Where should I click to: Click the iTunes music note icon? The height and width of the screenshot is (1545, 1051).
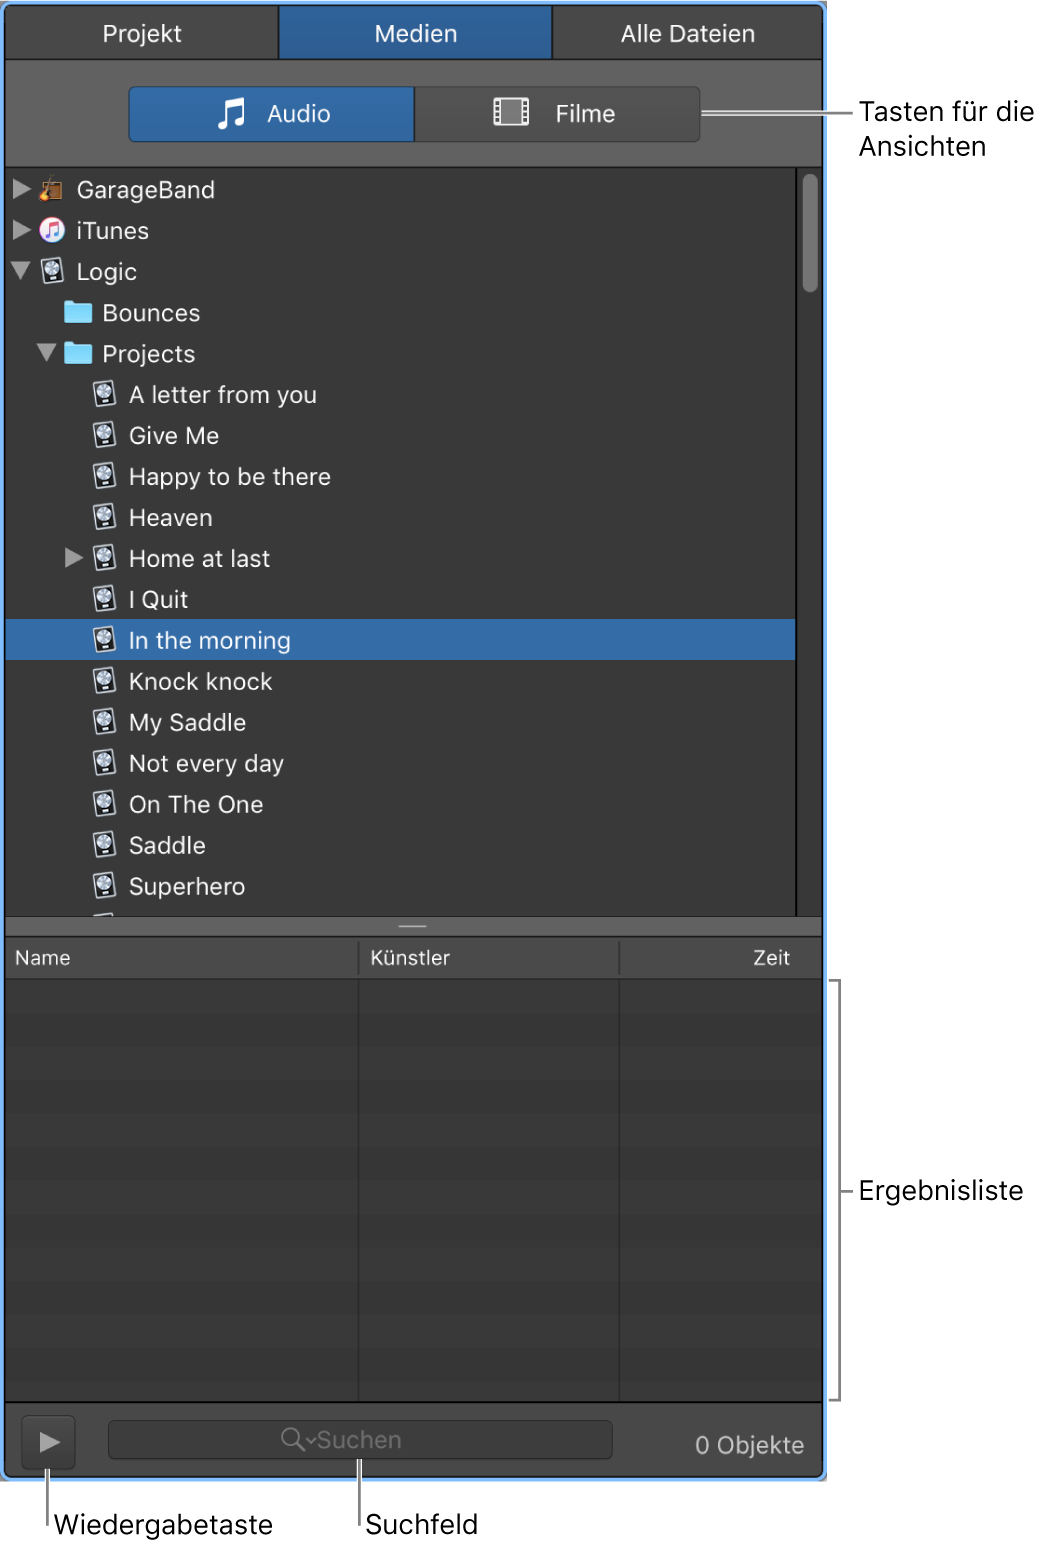tap(52, 230)
